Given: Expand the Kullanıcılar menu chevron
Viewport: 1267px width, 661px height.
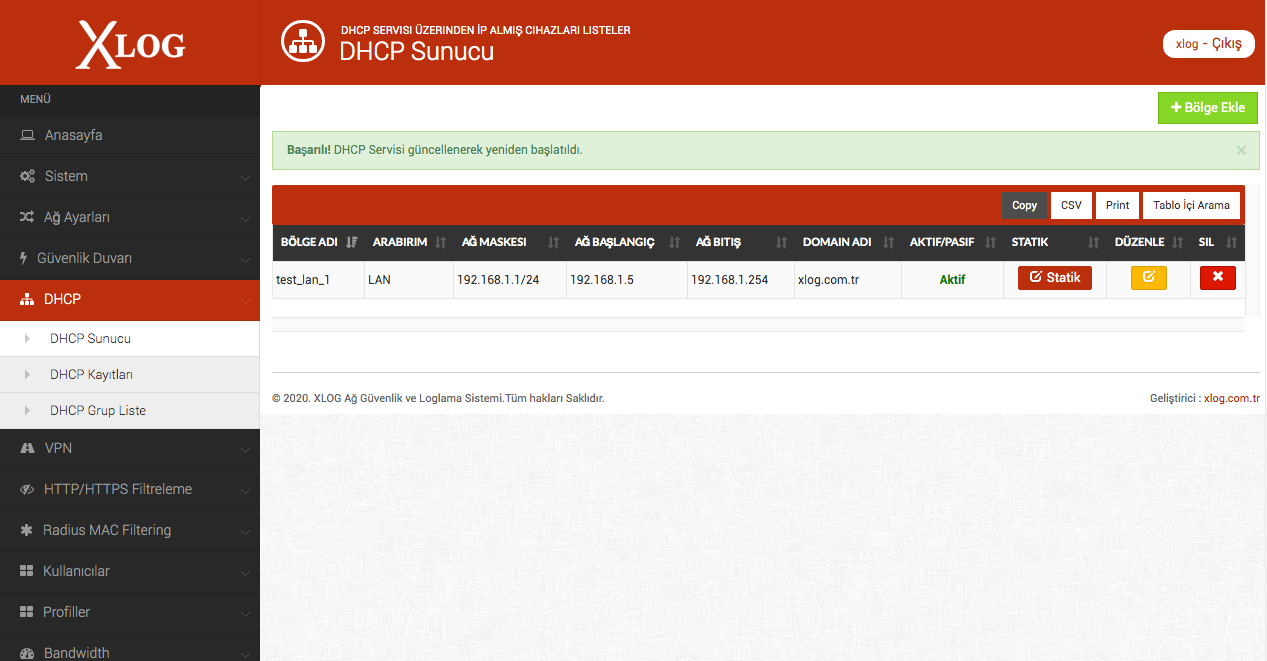Looking at the screenshot, I should [x=245, y=572].
